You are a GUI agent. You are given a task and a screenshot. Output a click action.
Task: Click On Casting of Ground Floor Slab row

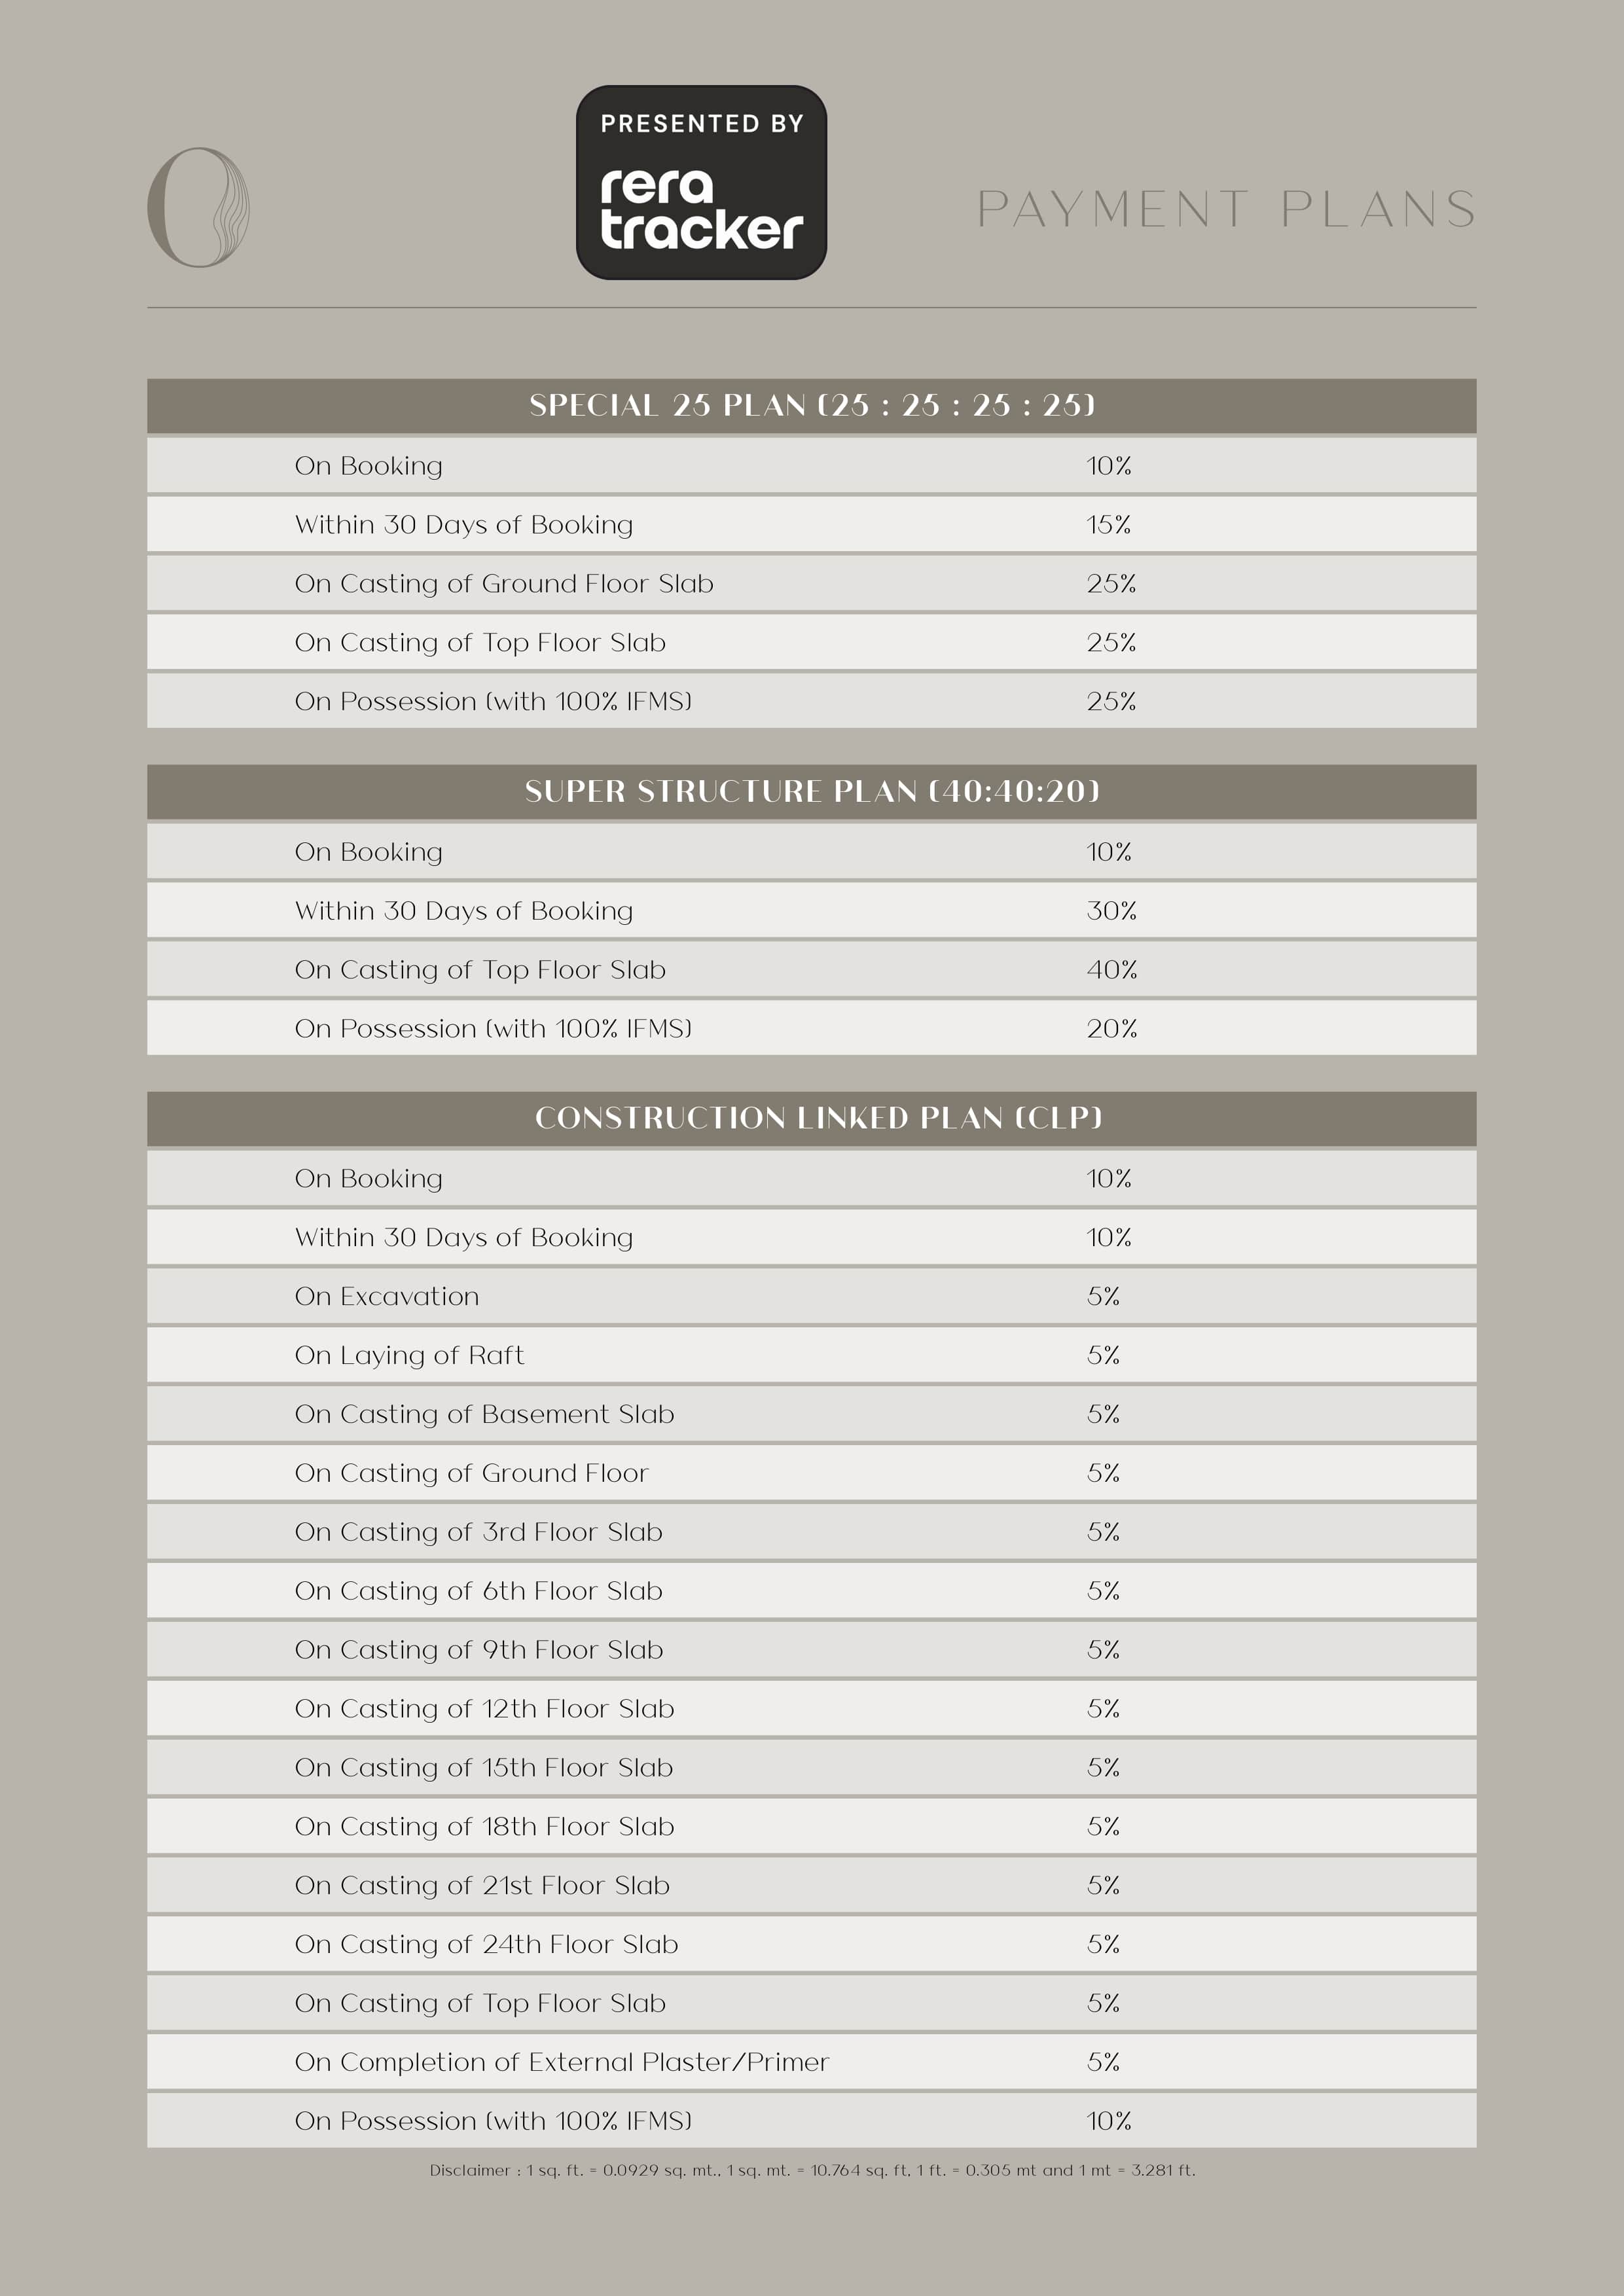tap(504, 583)
